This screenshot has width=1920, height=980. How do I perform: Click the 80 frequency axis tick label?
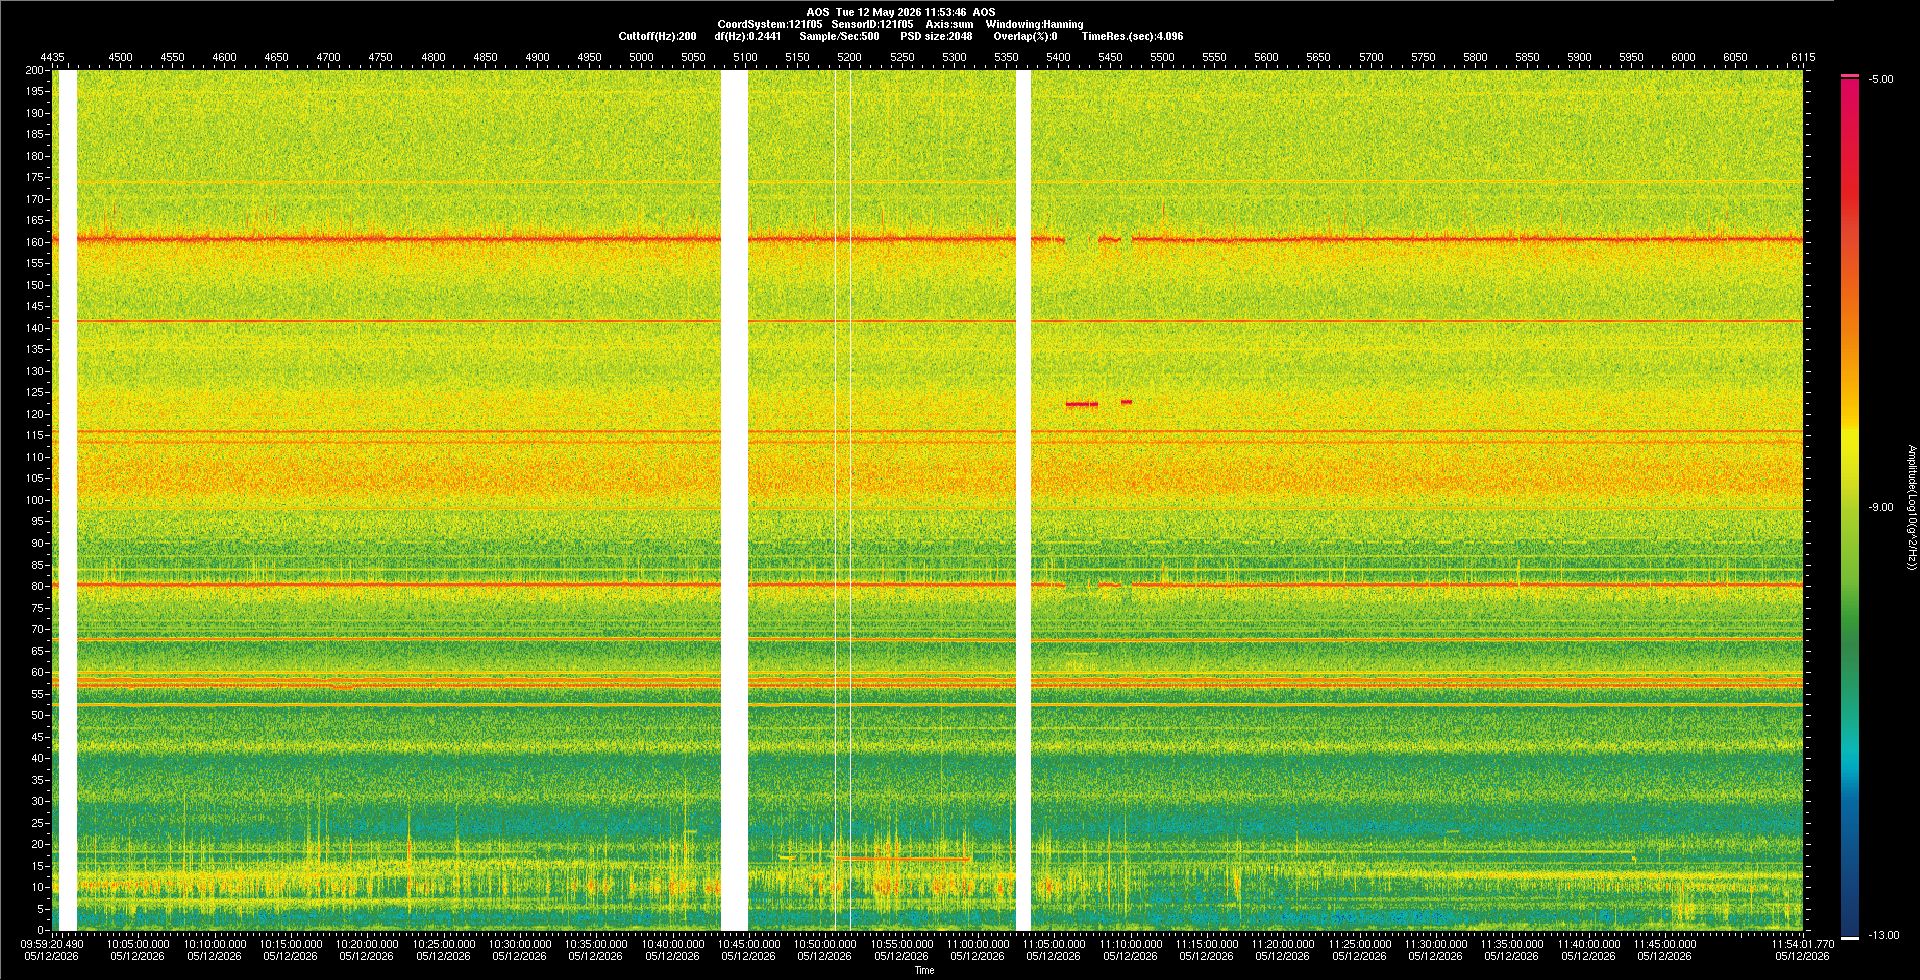pos(37,586)
